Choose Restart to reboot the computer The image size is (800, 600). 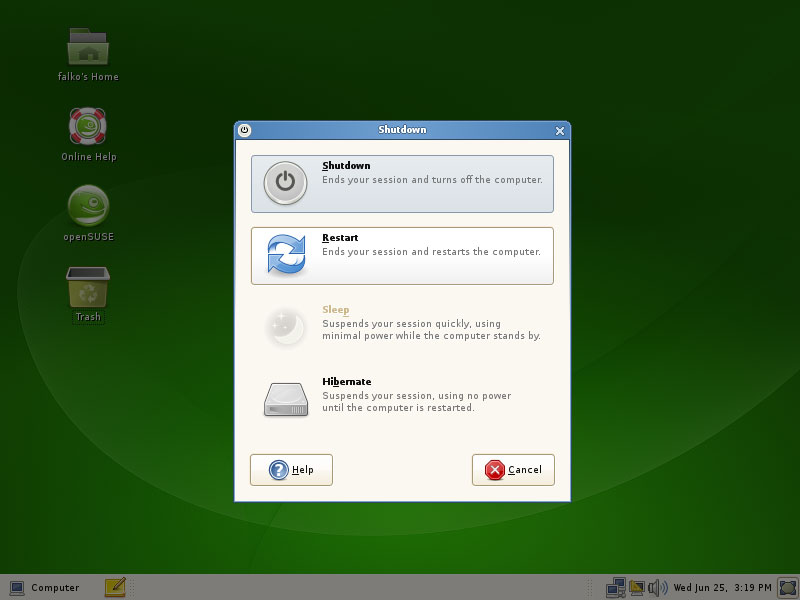click(x=402, y=256)
